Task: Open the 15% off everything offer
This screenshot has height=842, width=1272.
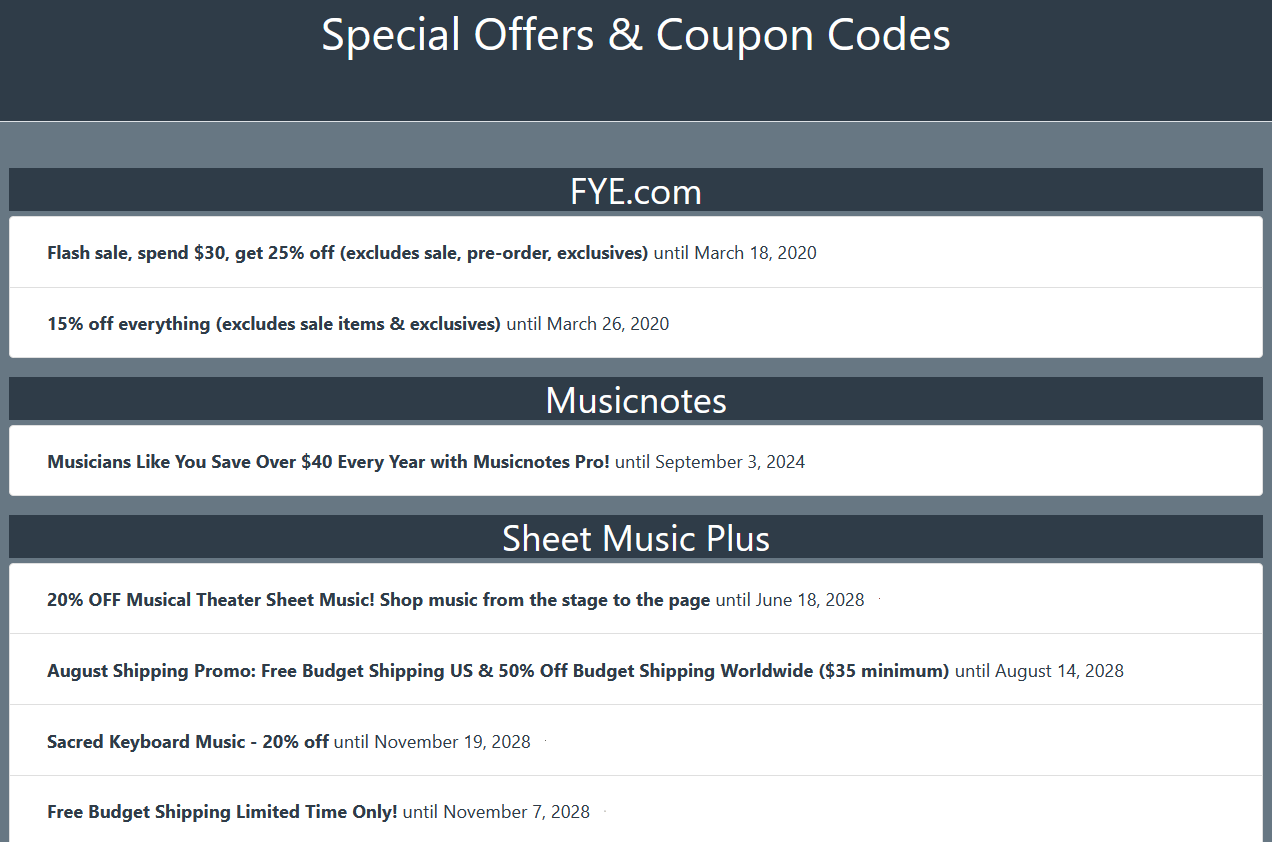Action: (x=273, y=324)
